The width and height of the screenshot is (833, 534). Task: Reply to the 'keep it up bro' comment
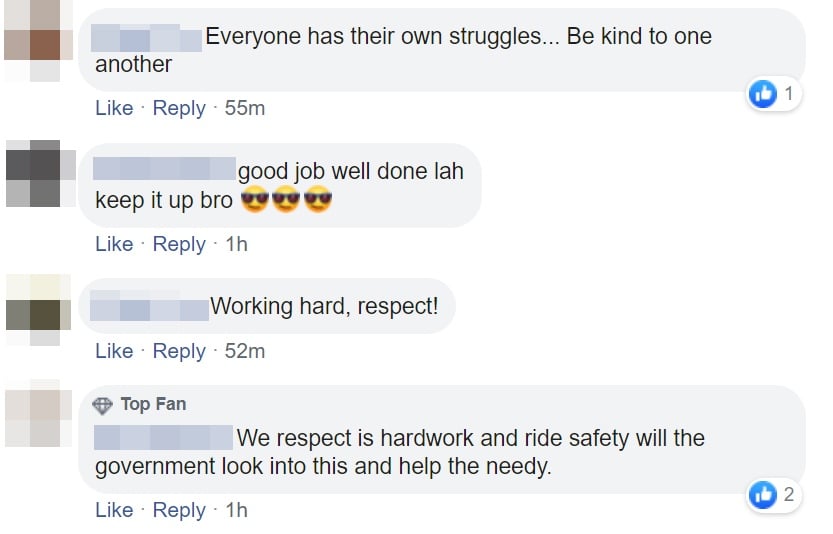(179, 244)
